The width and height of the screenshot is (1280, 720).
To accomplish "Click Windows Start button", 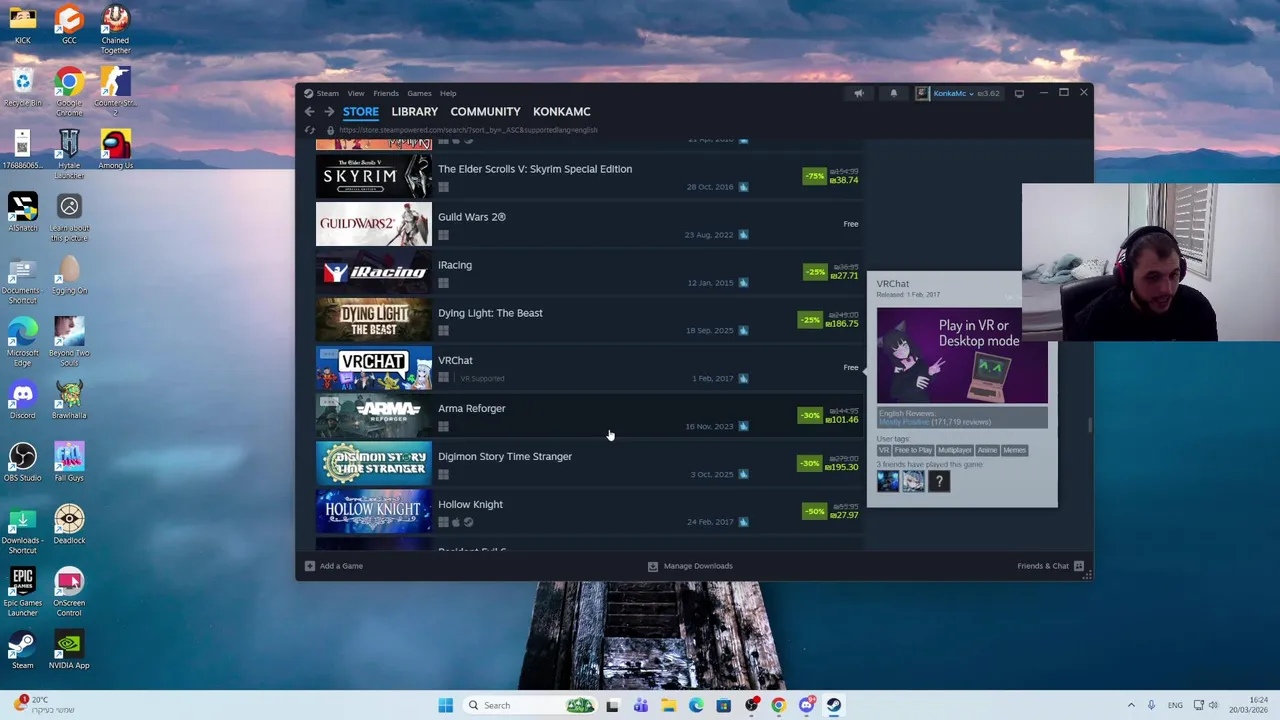I will 445,705.
